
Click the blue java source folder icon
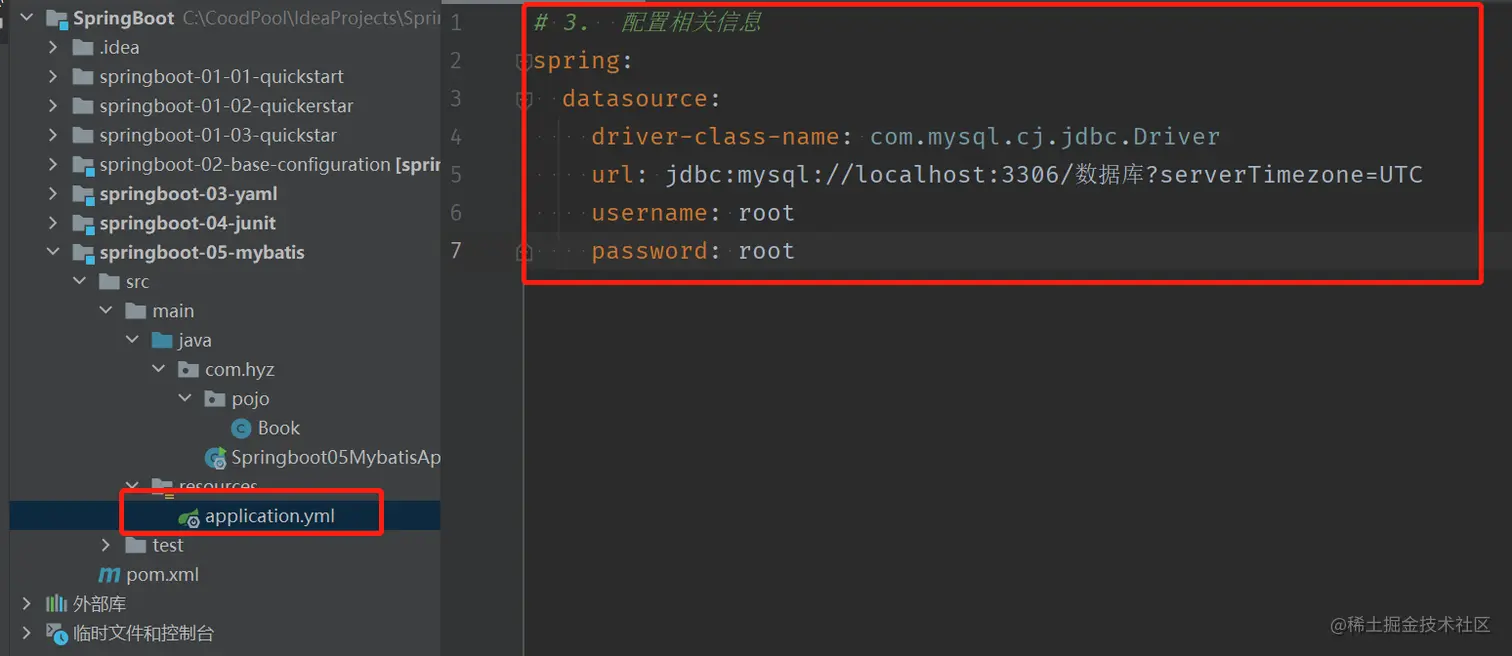tap(162, 340)
